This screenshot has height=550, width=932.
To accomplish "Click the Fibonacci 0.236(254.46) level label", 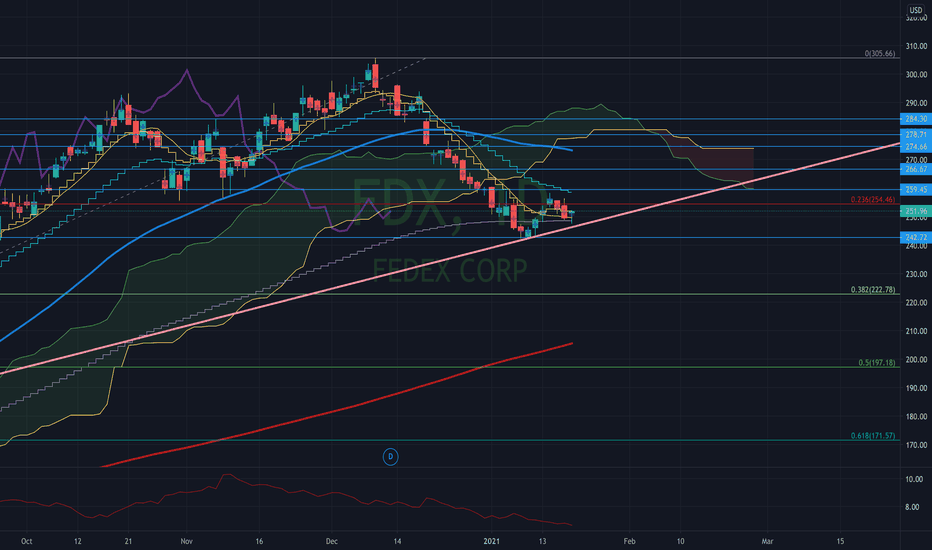I will [873, 200].
